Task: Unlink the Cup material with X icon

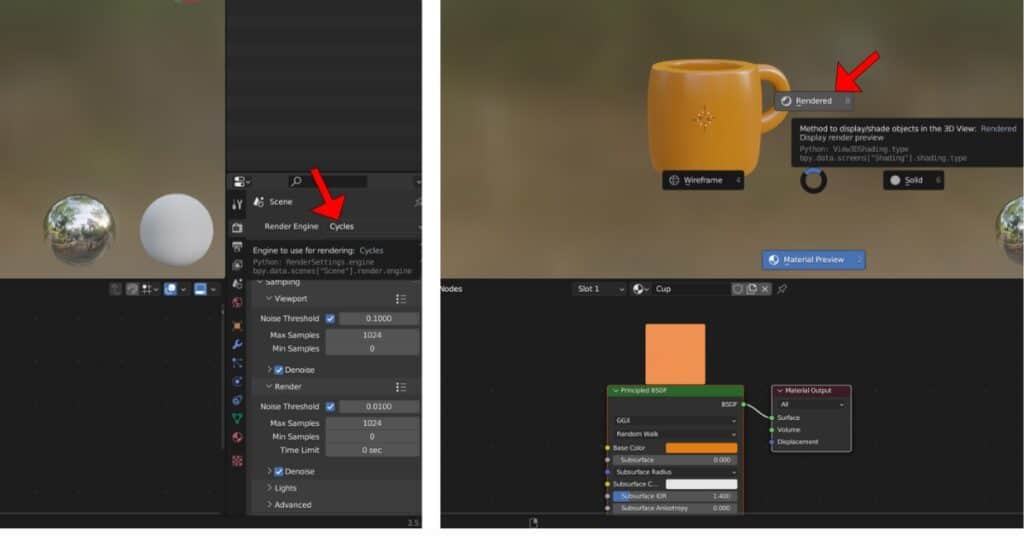Action: (765, 289)
